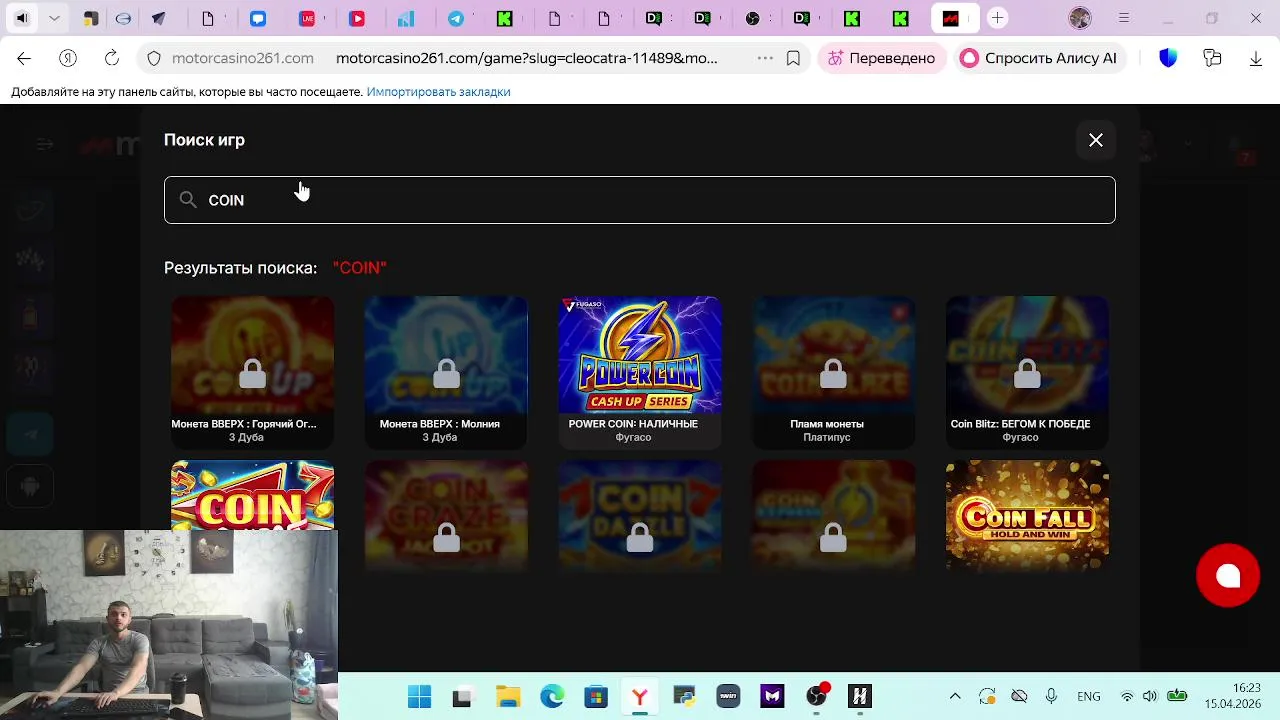Switch to the Telegram tab
The width and height of the screenshot is (1280, 720).
click(456, 18)
